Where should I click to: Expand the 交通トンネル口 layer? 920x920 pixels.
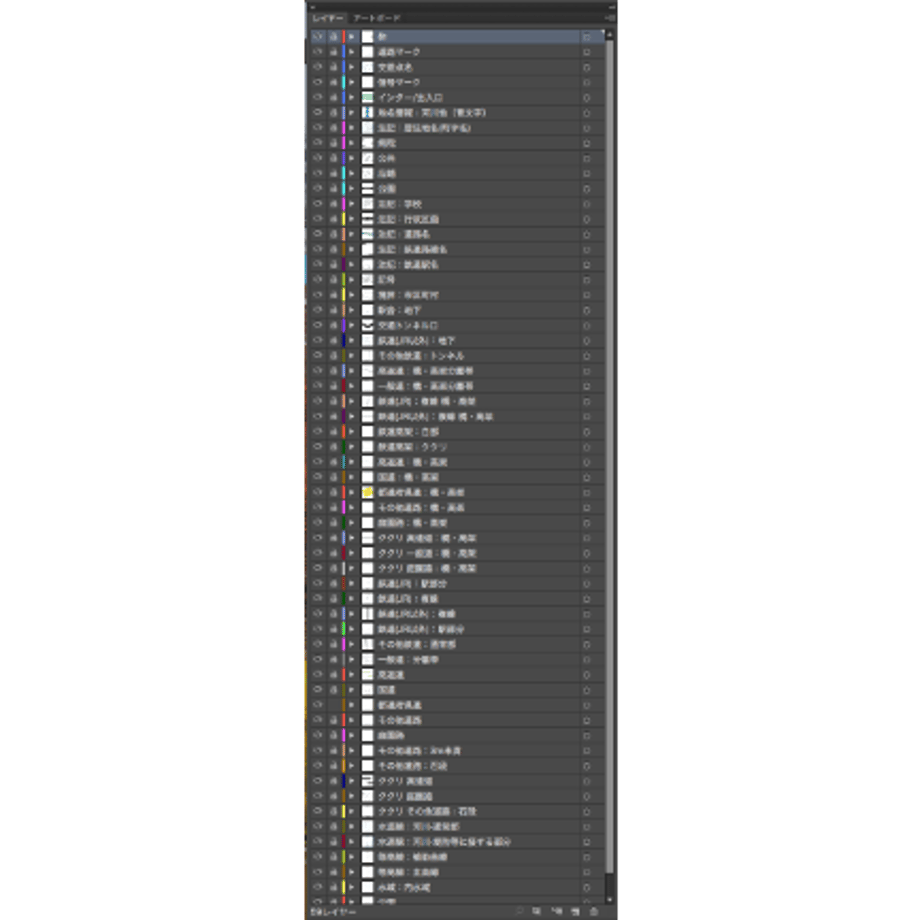[x=352, y=325]
